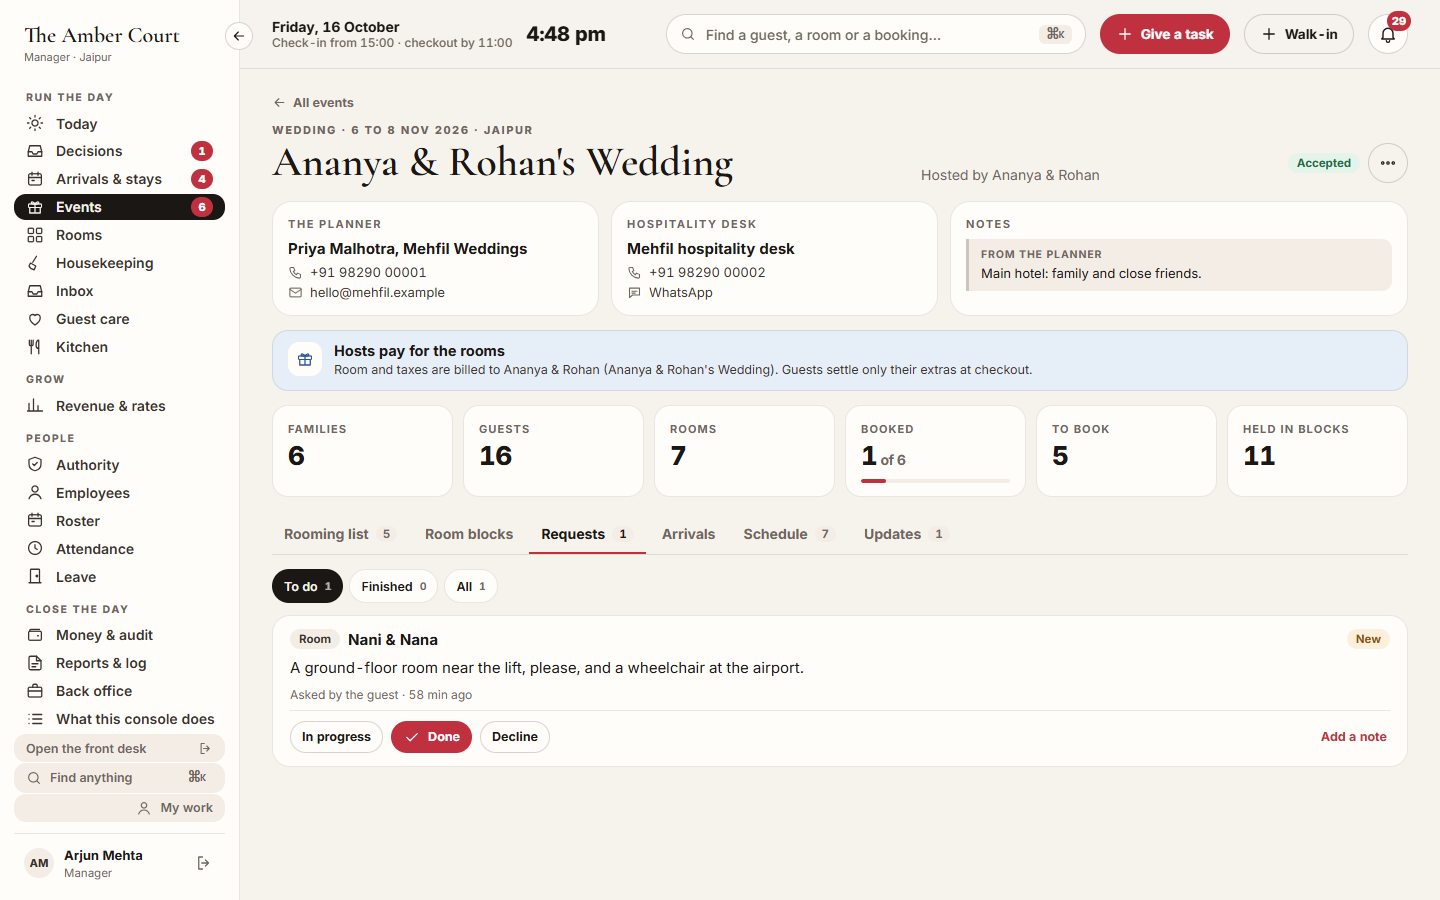Screen dimensions: 1440x900
Task: Click the Add a note link
Action: click(x=1353, y=737)
